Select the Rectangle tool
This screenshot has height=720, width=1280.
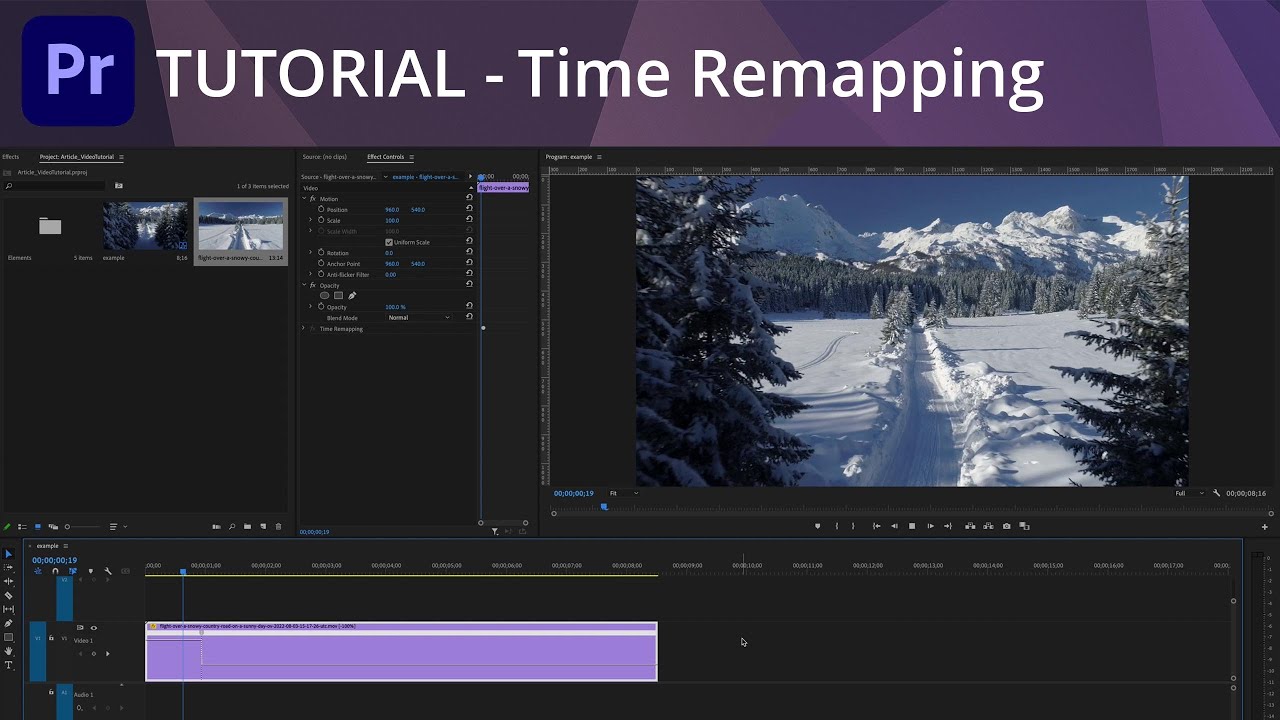point(9,637)
